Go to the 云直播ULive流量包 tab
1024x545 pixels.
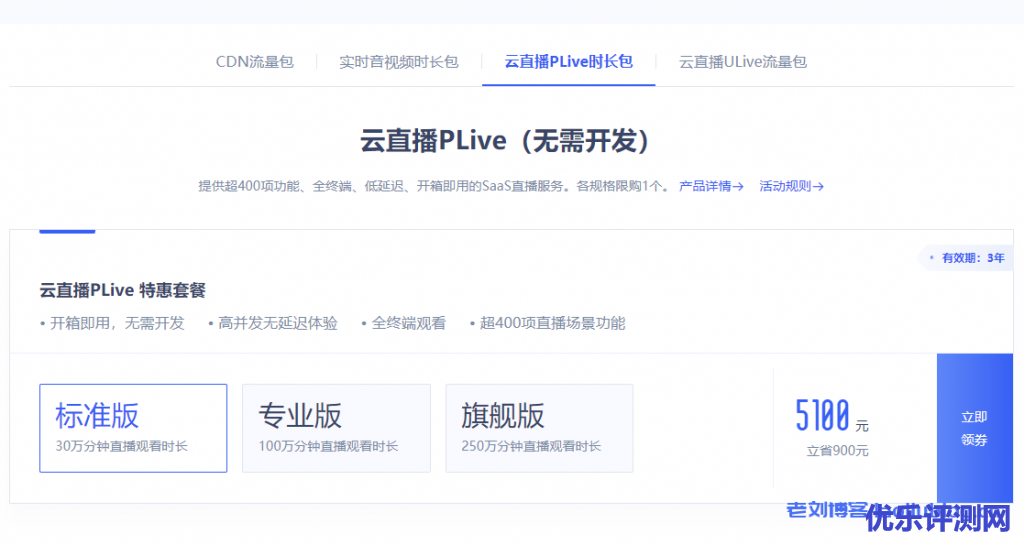(743, 62)
